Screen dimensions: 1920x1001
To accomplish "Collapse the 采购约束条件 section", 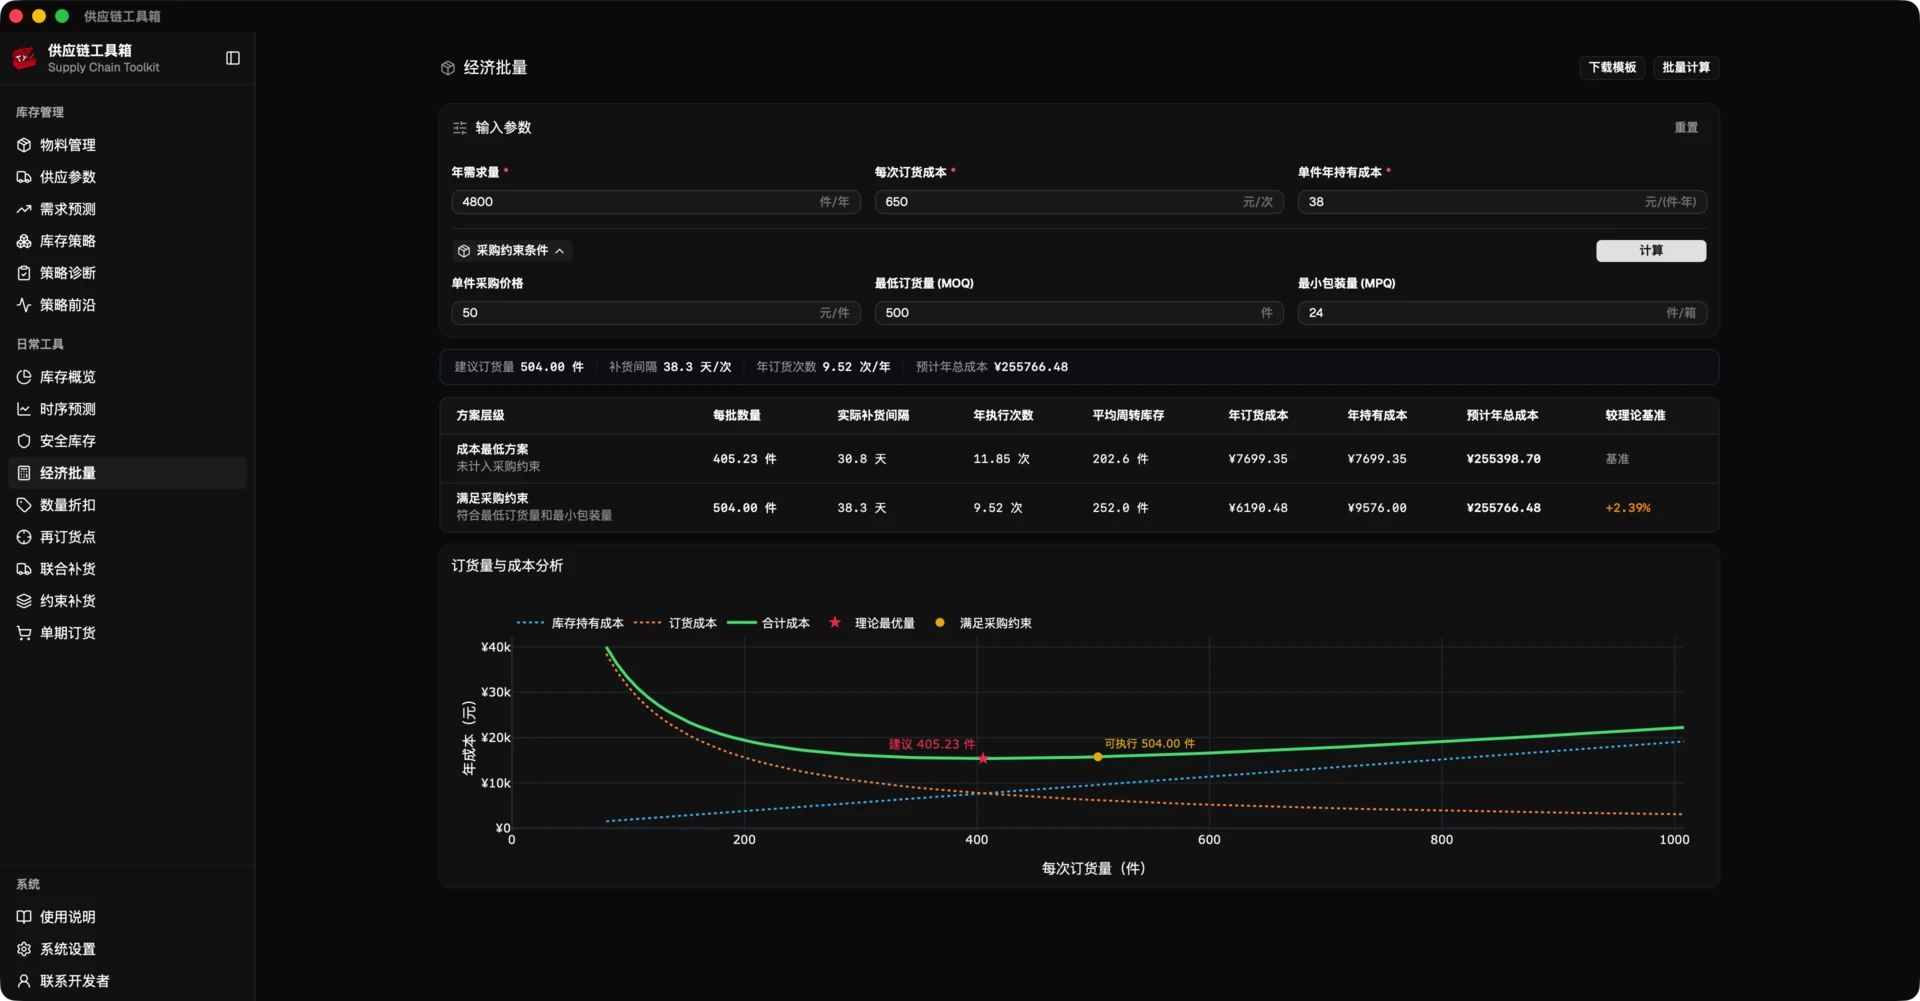I will click(511, 251).
